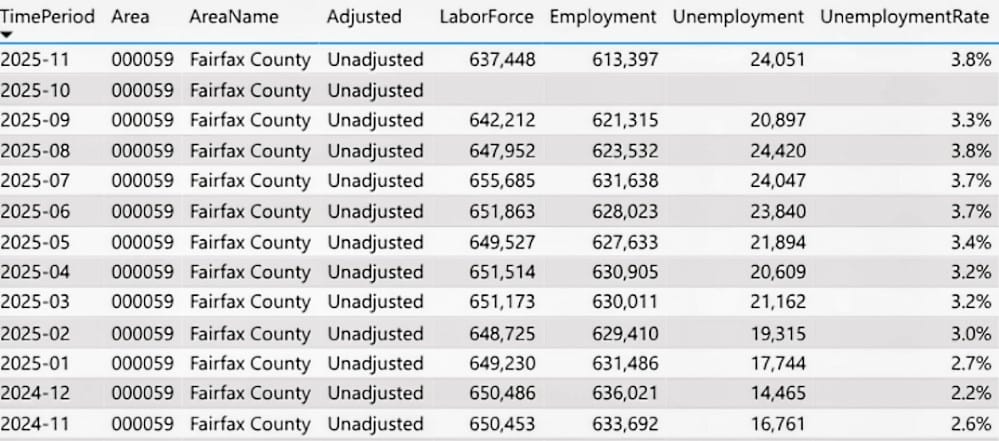Select the 3.7% rate in the 2025-06 row

971,212
